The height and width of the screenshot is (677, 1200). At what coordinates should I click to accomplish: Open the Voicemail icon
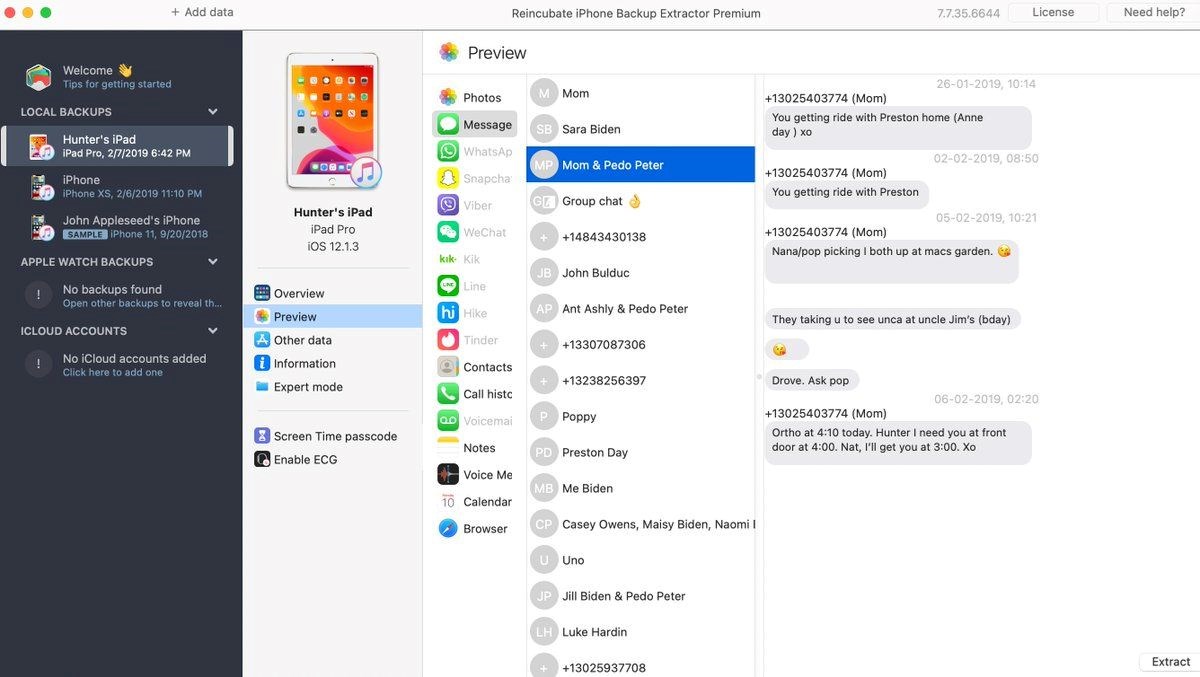[x=448, y=421]
